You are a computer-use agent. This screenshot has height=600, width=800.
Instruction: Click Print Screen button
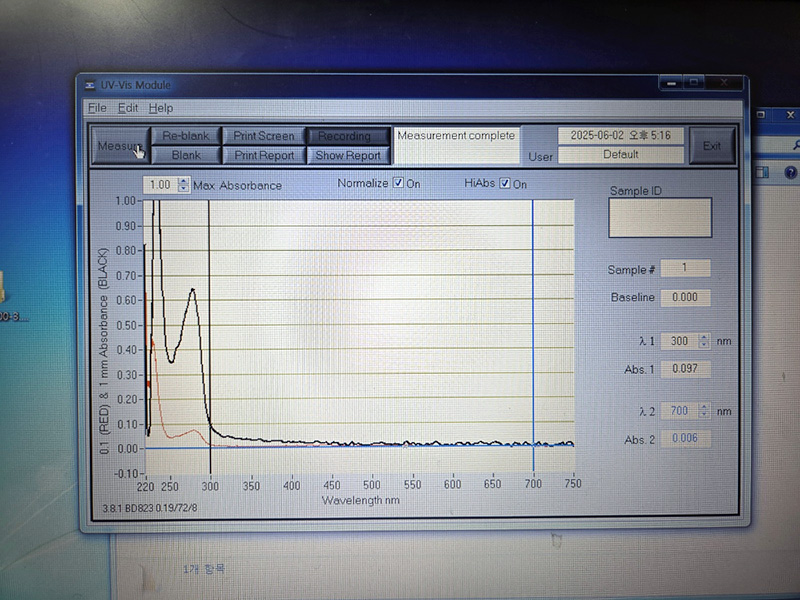pos(263,136)
